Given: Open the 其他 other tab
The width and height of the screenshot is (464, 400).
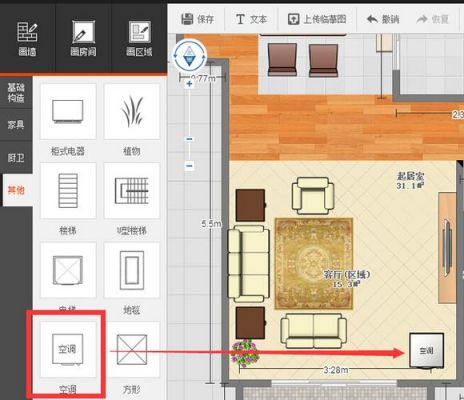Looking at the screenshot, I should (17, 190).
